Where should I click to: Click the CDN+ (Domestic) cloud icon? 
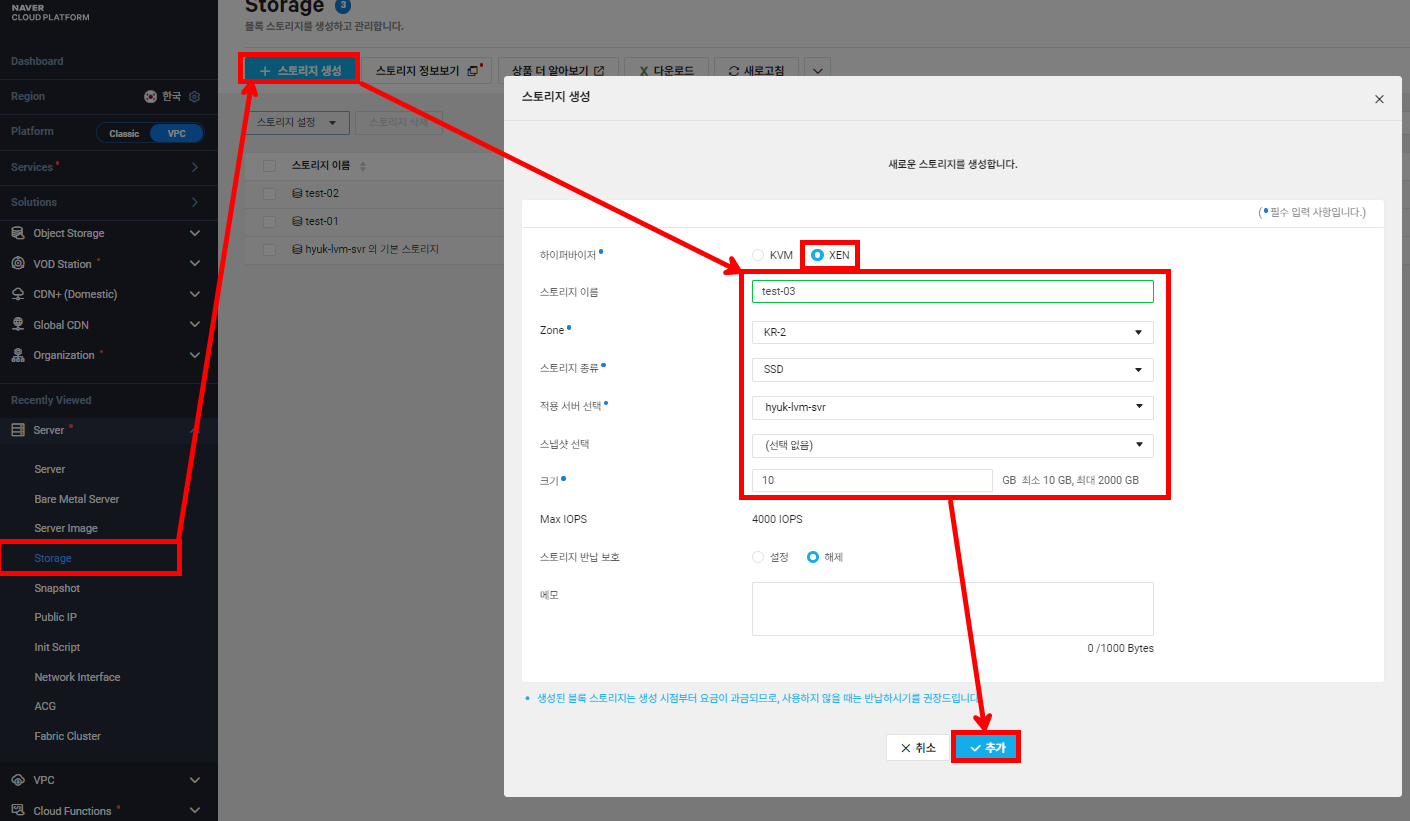pos(18,294)
